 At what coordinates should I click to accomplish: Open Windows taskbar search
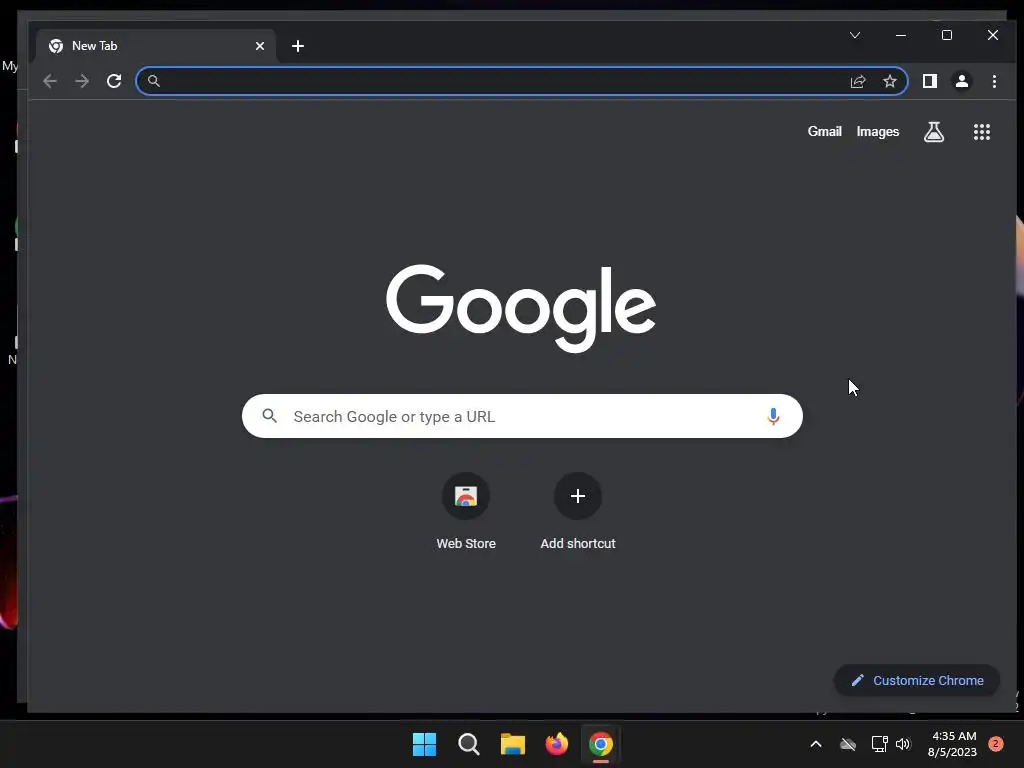click(468, 744)
